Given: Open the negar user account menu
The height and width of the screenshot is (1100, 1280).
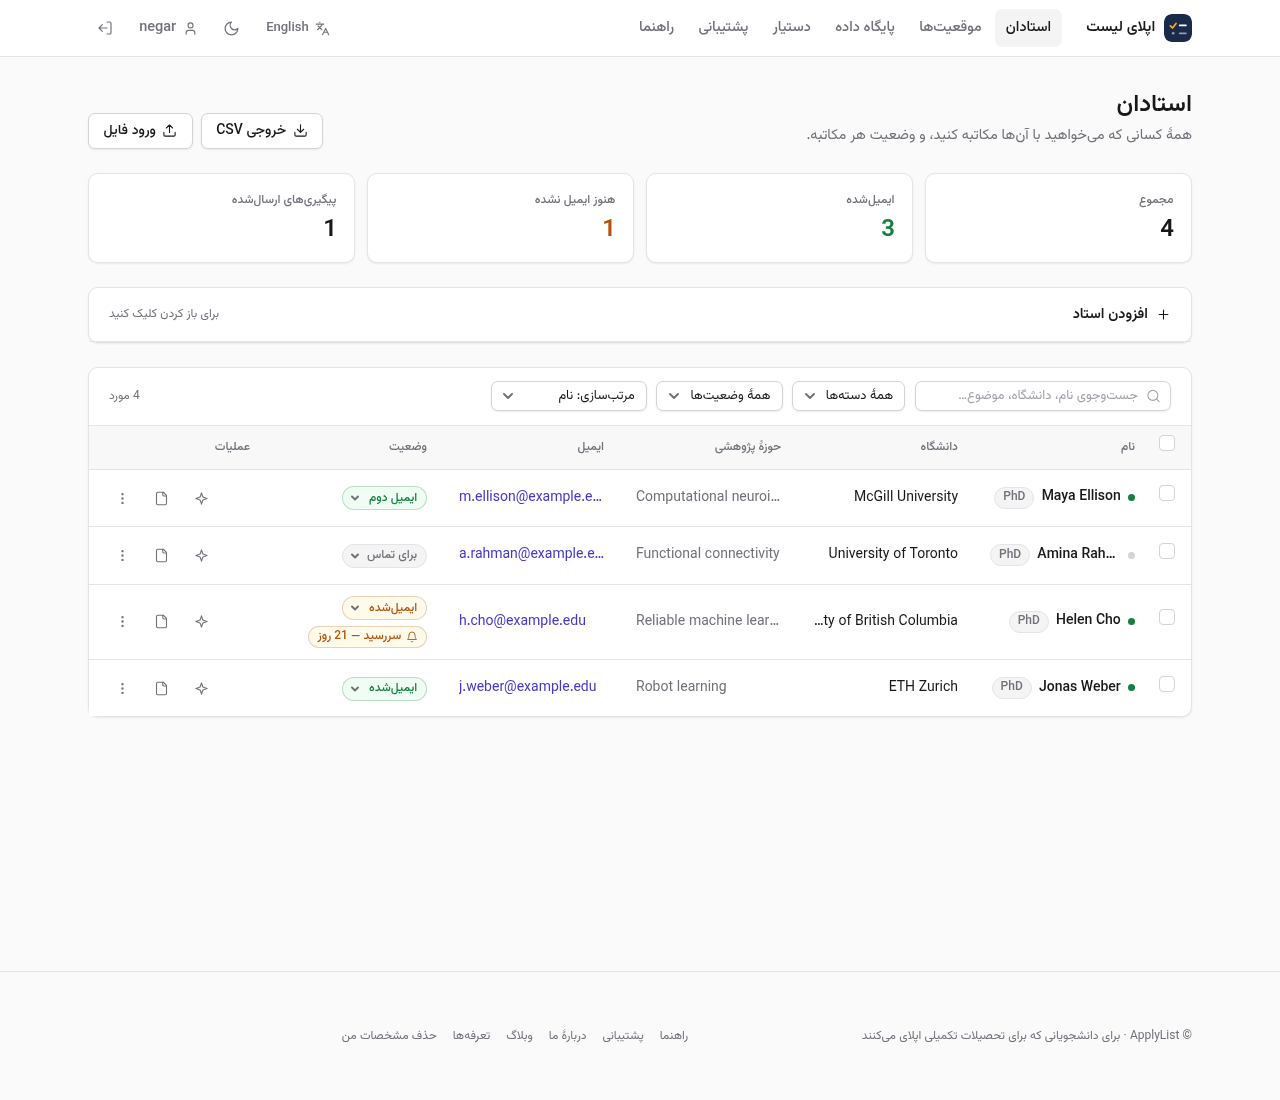Looking at the screenshot, I should 168,27.
